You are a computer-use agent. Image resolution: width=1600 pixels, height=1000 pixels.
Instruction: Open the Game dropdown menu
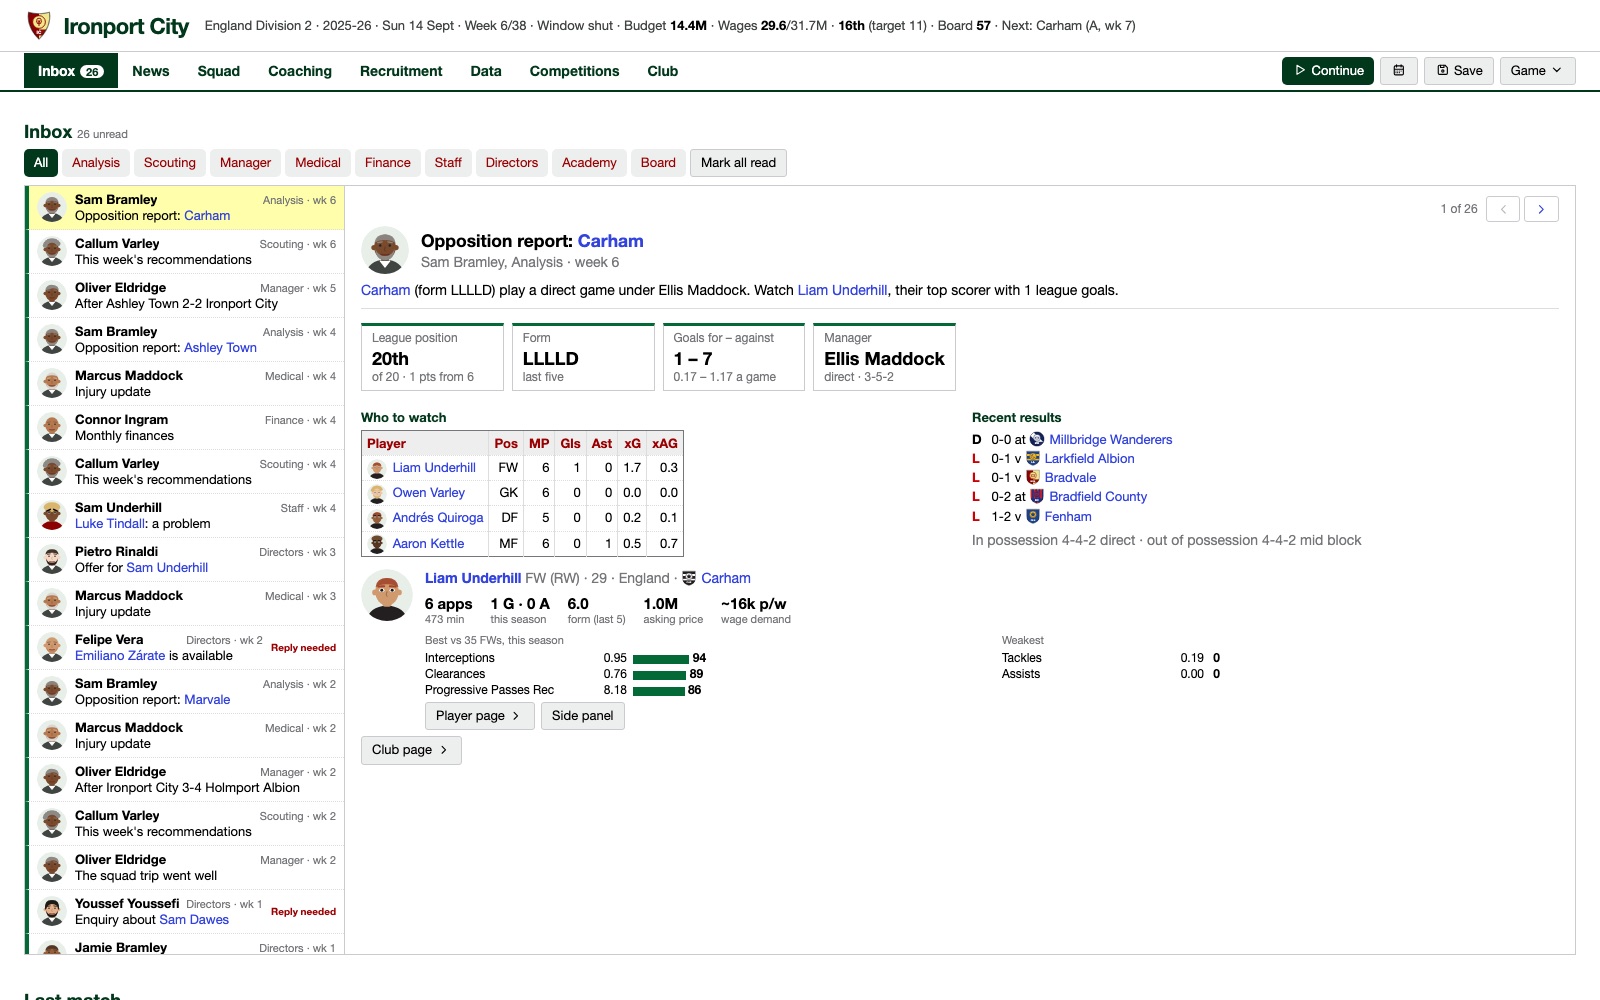click(1537, 71)
